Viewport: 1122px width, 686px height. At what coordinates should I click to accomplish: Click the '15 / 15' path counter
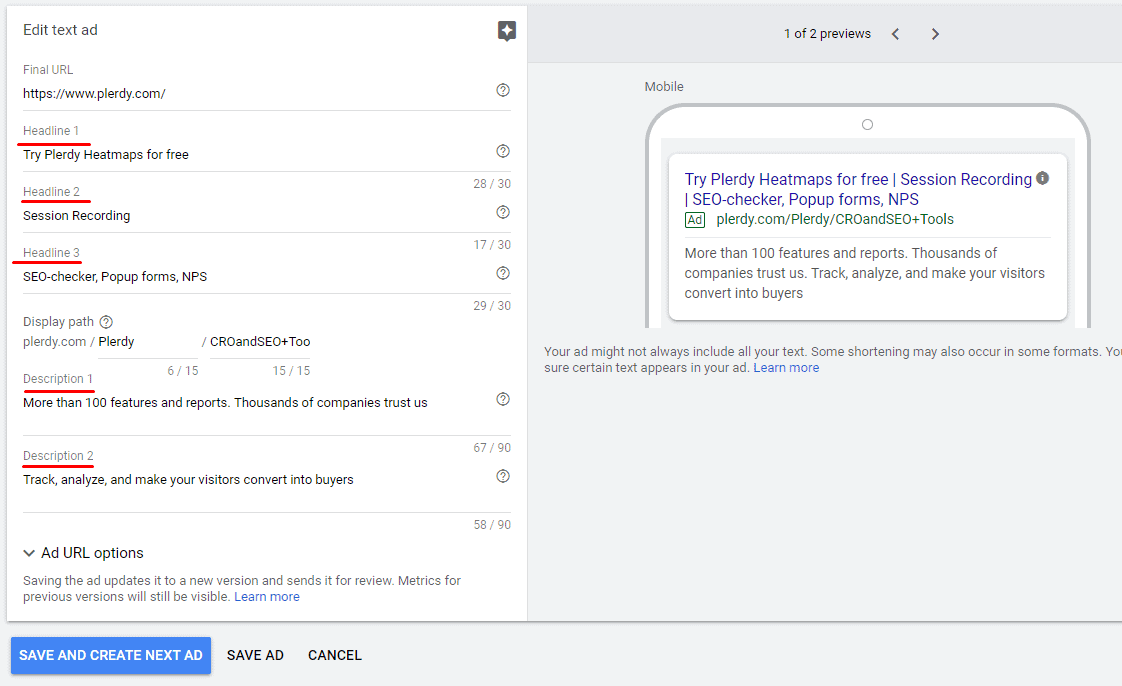point(291,371)
